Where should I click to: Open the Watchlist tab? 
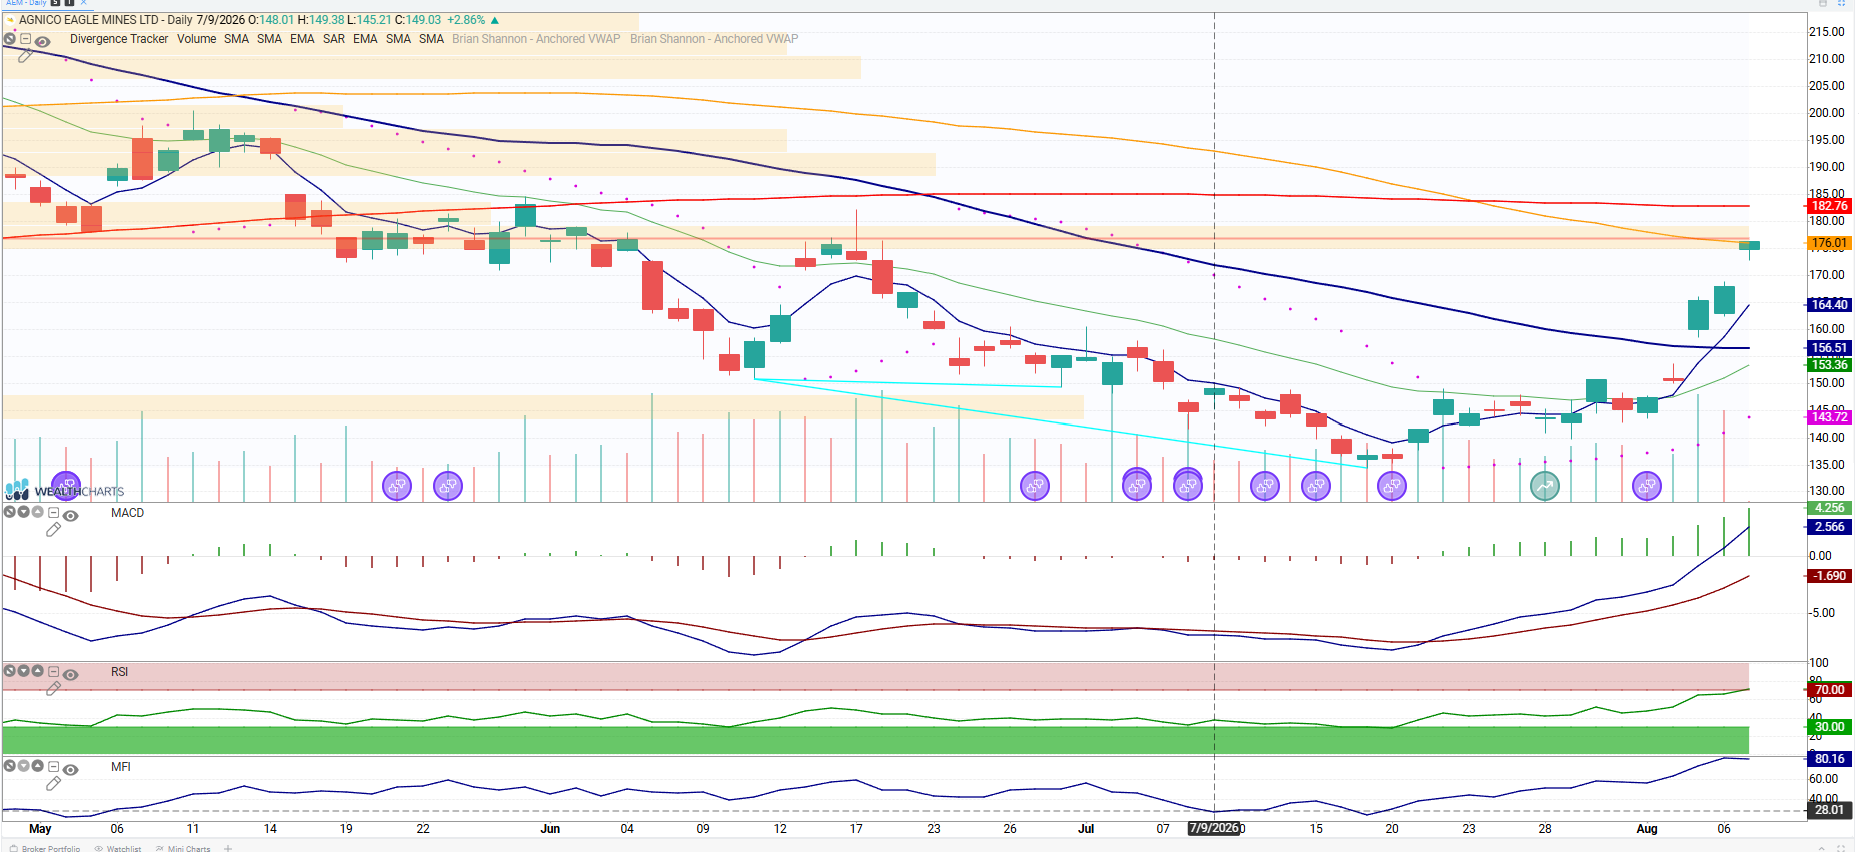118,848
